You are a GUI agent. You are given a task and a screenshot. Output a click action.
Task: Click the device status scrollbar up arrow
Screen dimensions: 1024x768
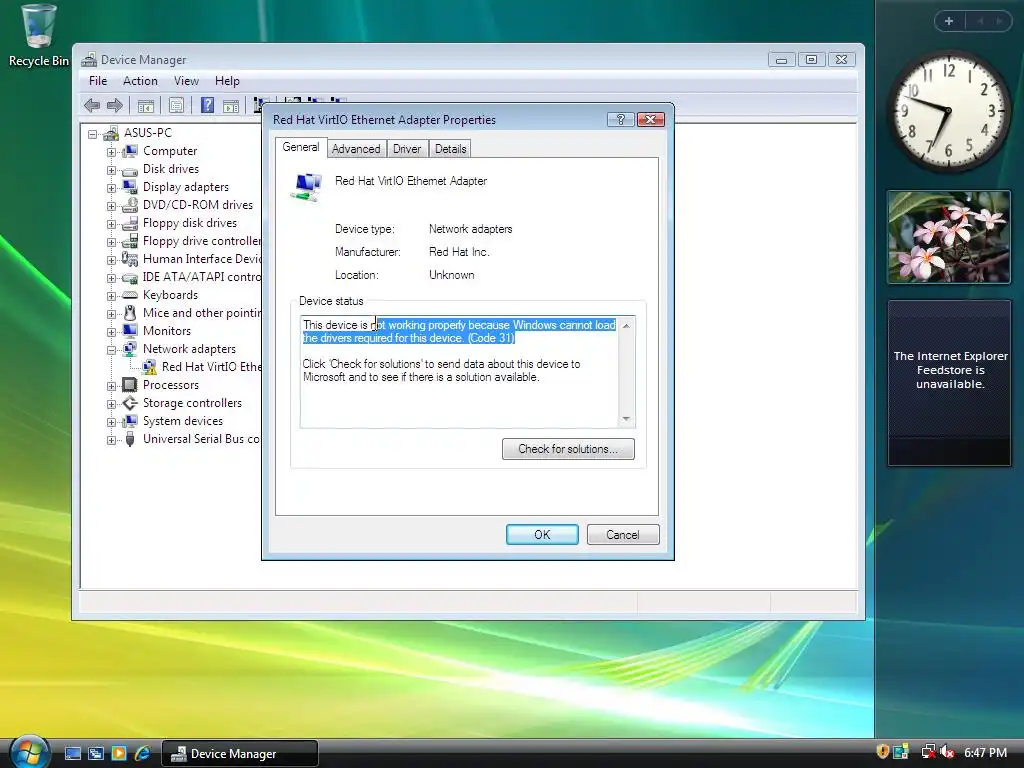626,325
